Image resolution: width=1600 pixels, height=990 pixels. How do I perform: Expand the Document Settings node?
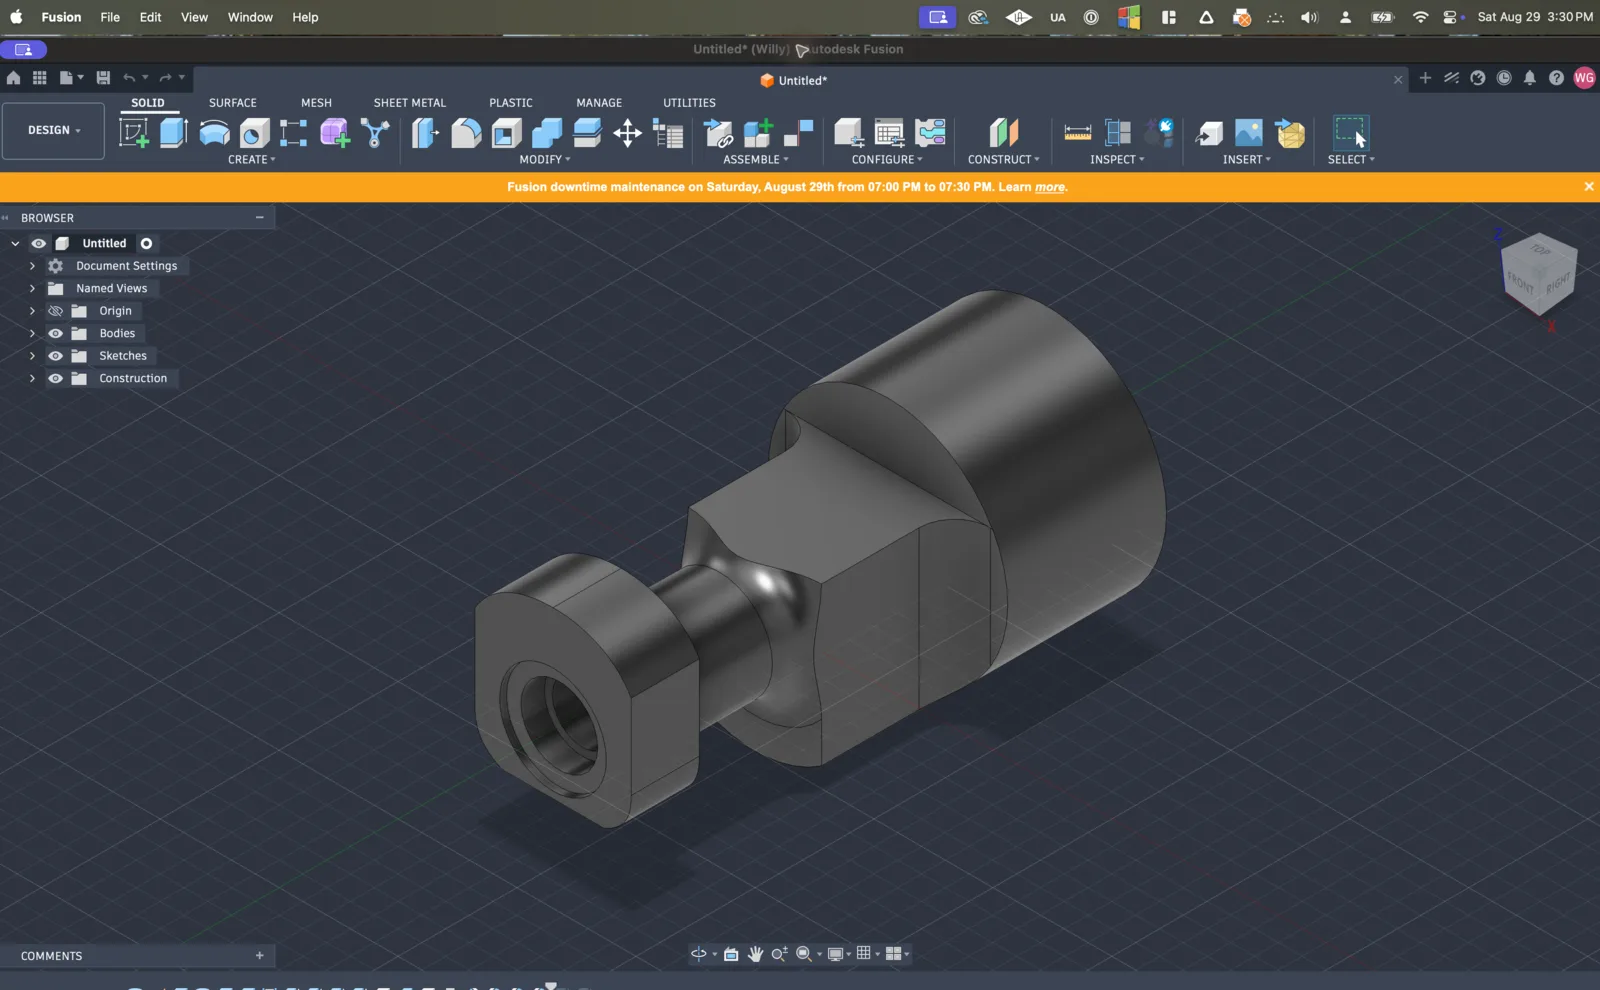tap(32, 266)
